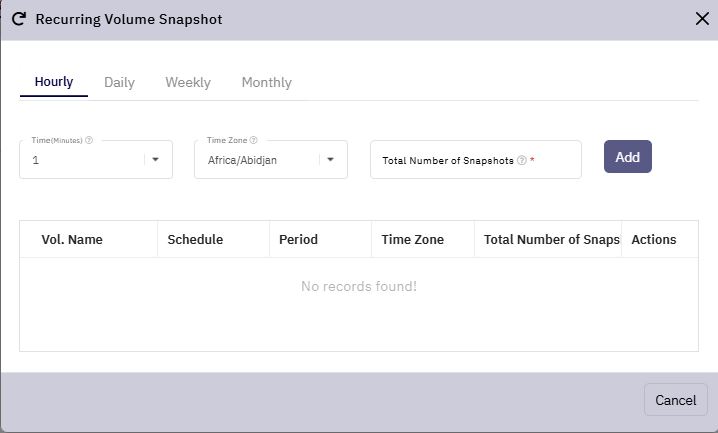This screenshot has height=433, width=718.
Task: Click the Time Zone column header
Action: click(413, 239)
